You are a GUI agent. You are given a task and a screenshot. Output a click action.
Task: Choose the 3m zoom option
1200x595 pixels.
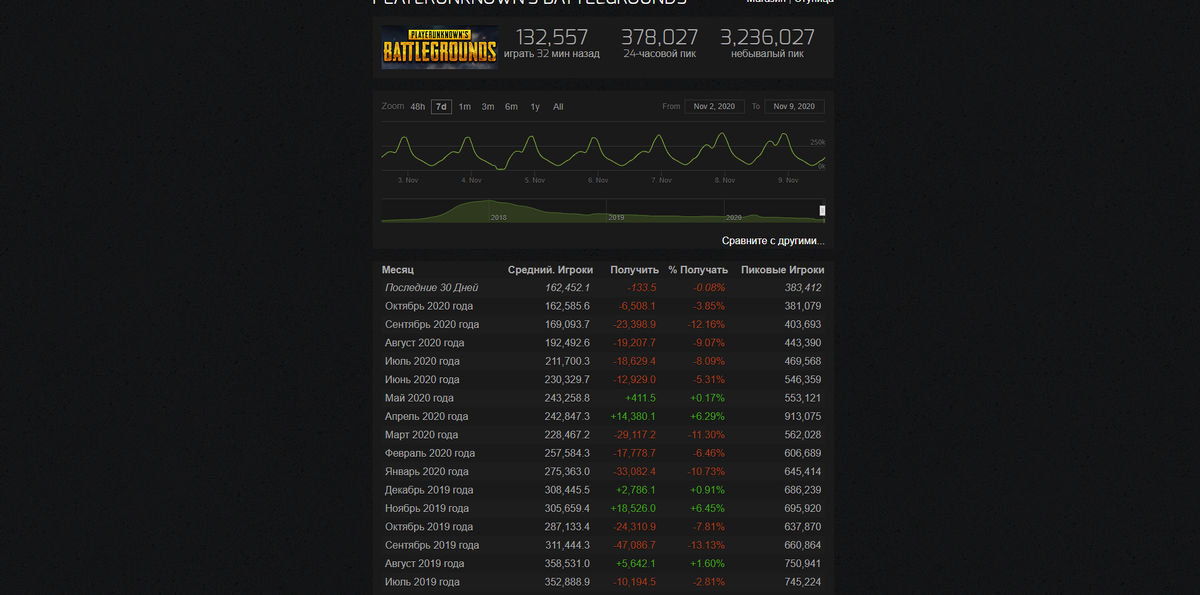click(x=488, y=107)
